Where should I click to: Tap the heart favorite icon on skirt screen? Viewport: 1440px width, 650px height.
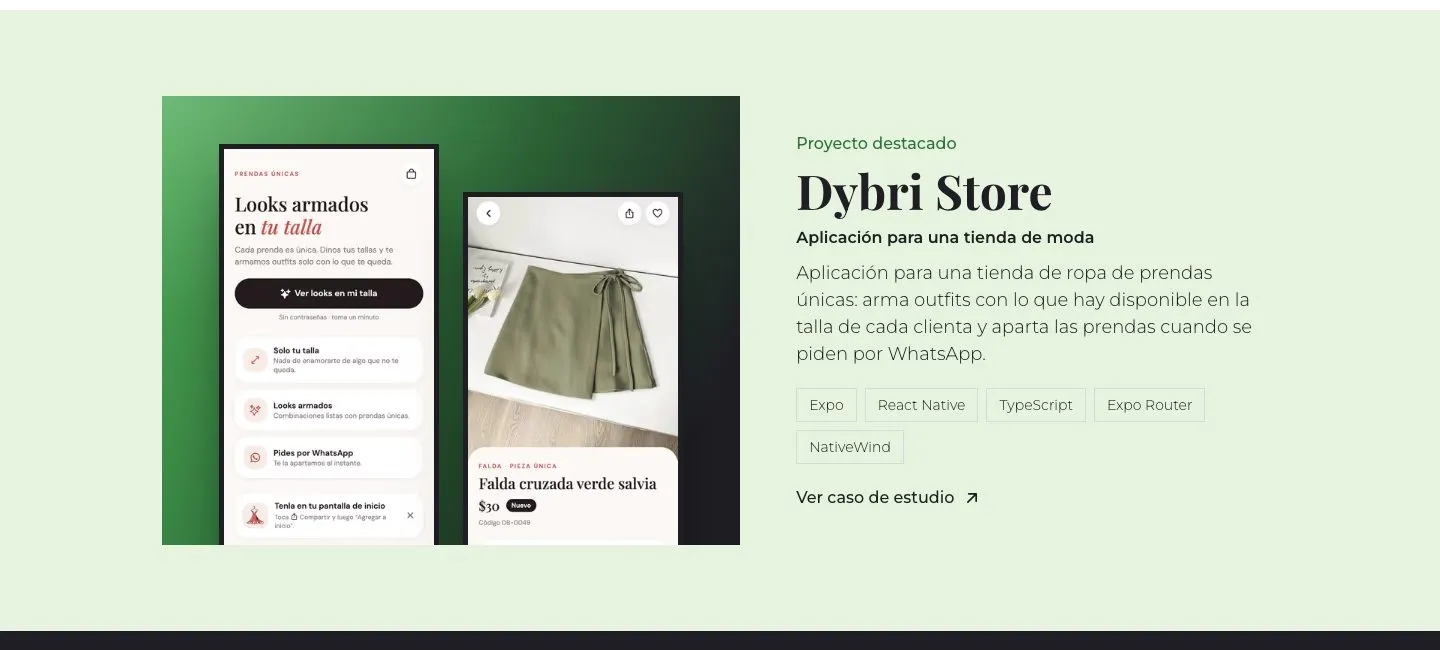point(657,213)
